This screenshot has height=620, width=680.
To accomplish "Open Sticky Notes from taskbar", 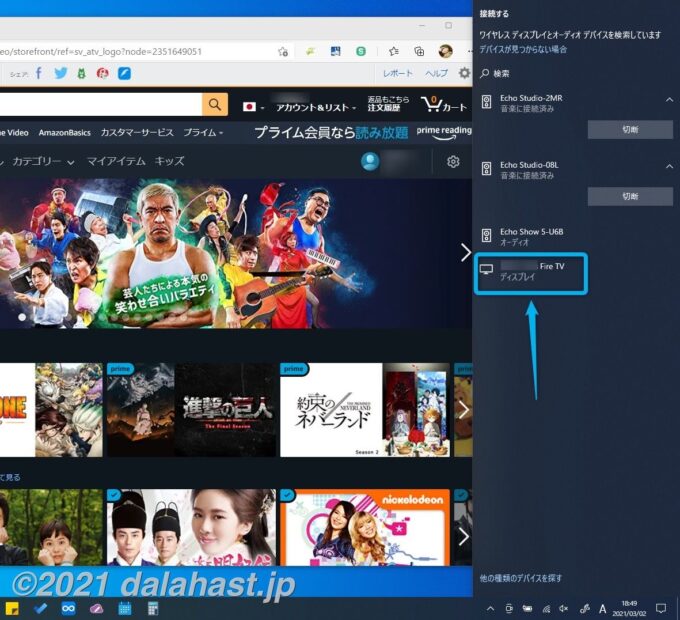I will 12,609.
